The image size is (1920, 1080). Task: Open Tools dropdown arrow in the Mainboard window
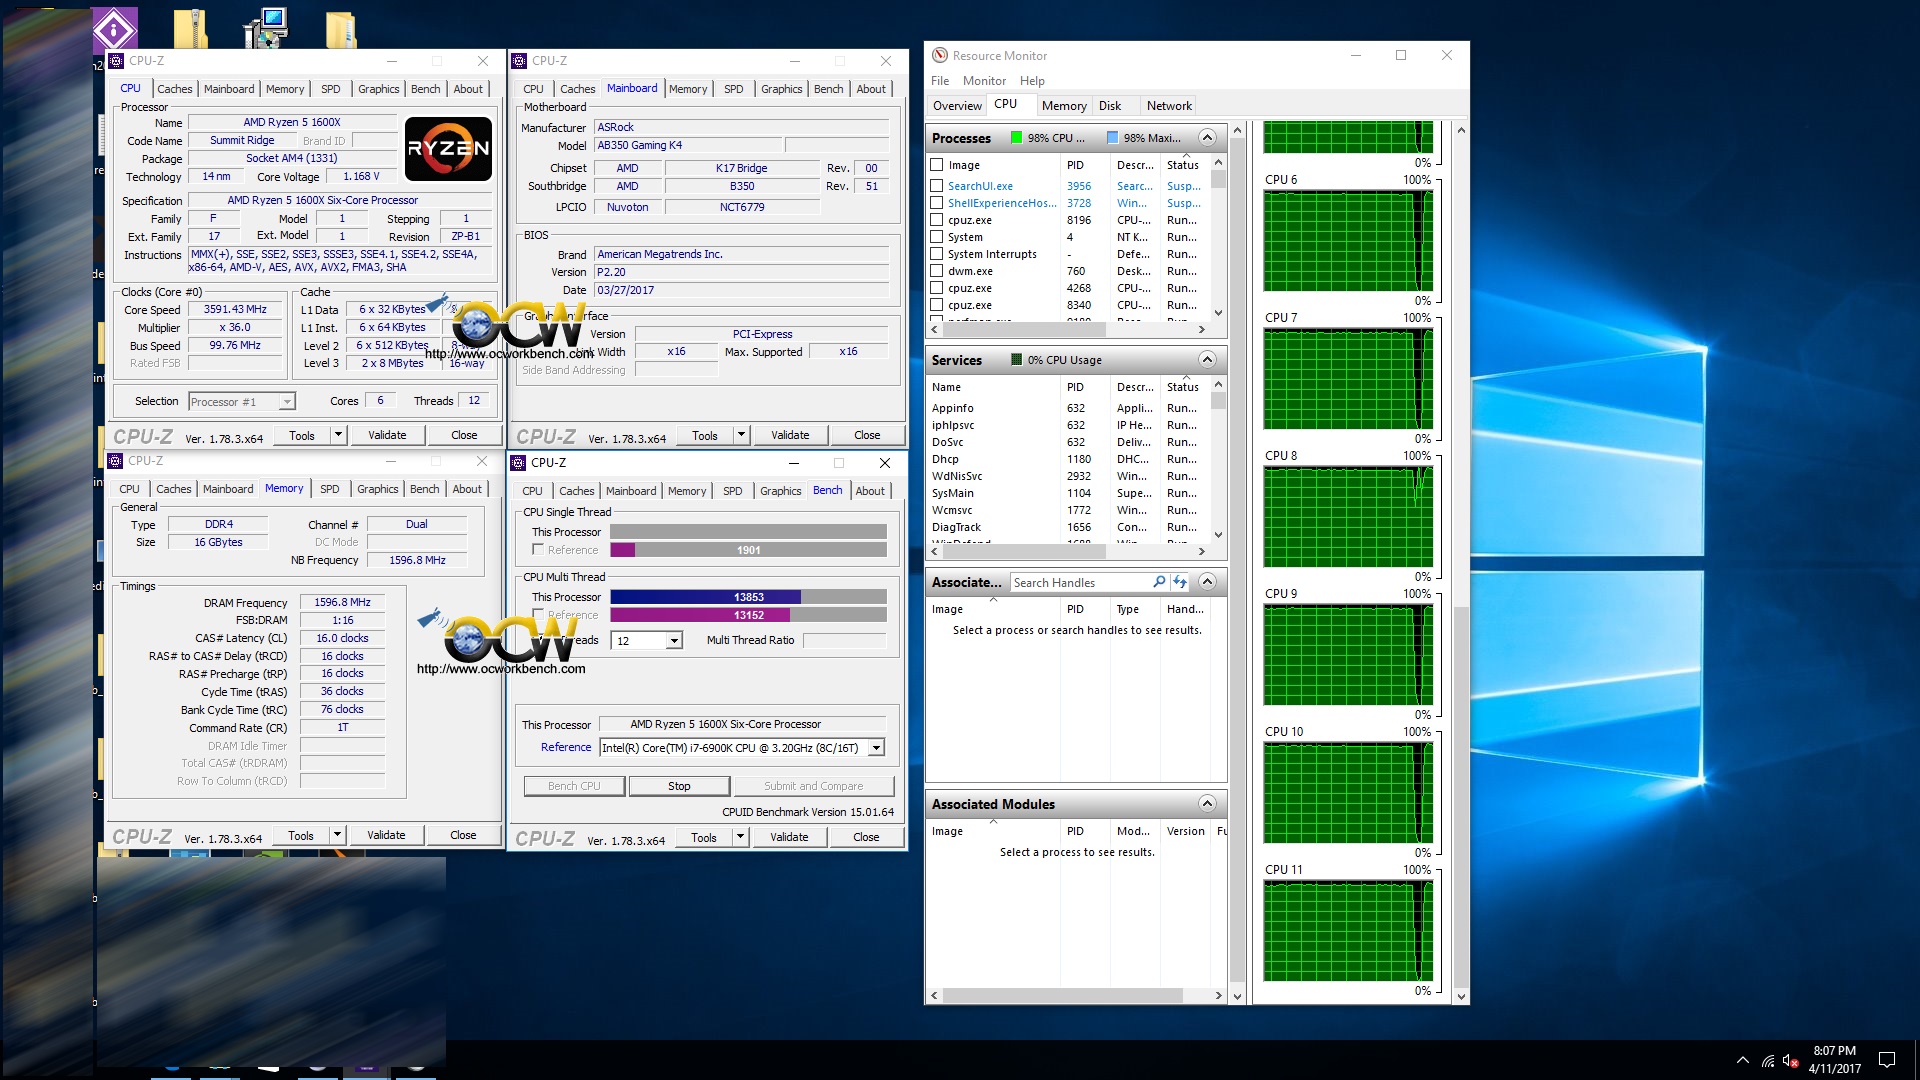[x=742, y=435]
